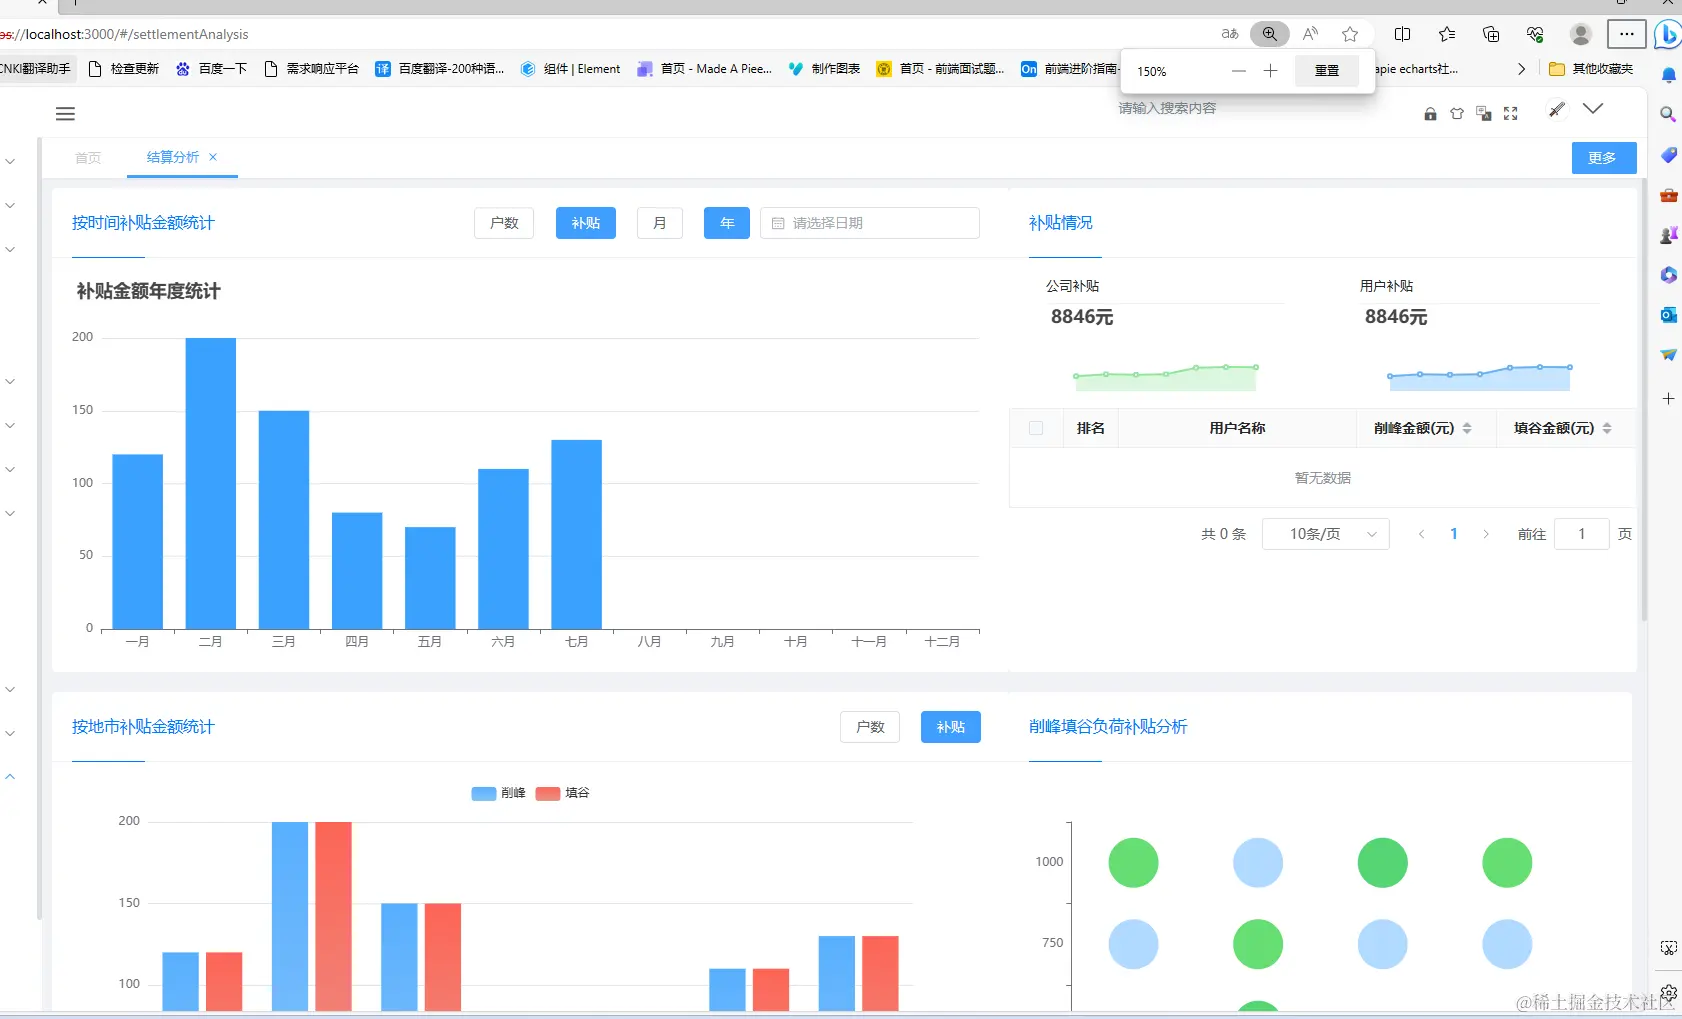Click the 更多 button

pyautogui.click(x=1604, y=158)
